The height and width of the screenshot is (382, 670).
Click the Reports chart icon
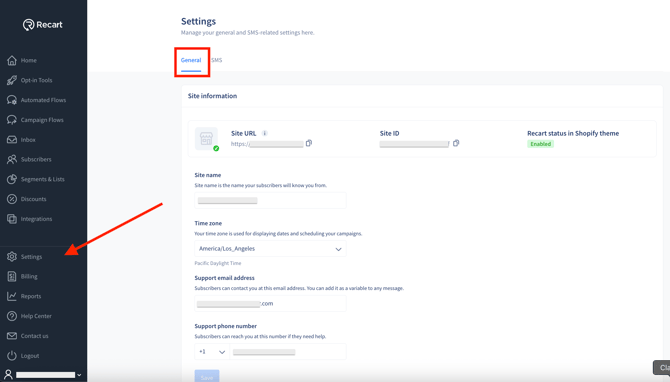[x=12, y=296]
